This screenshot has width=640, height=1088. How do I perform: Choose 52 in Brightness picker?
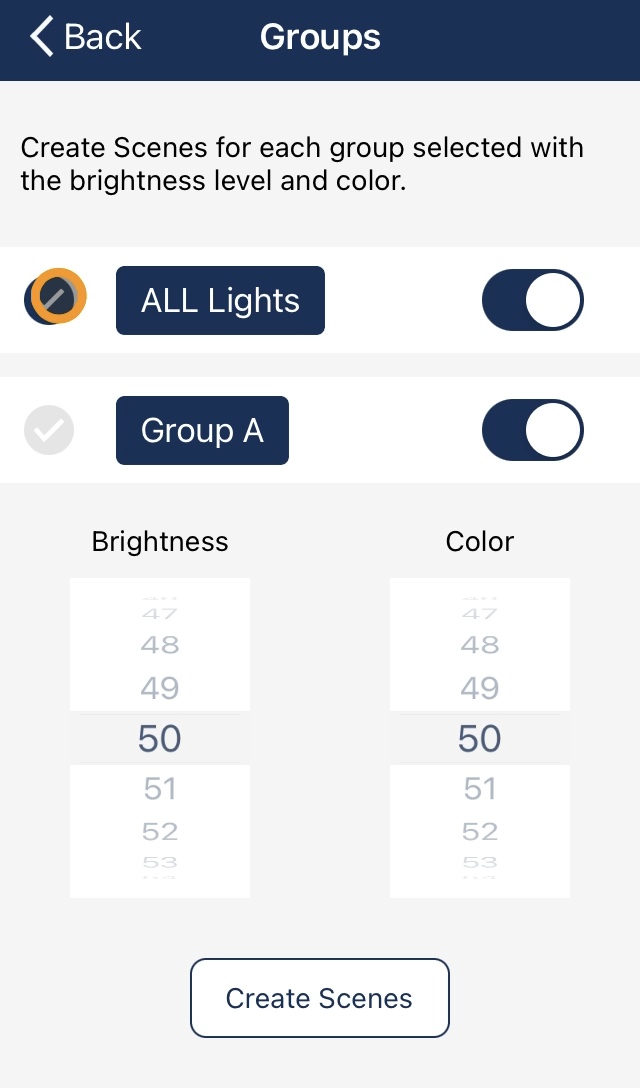pyautogui.click(x=160, y=831)
